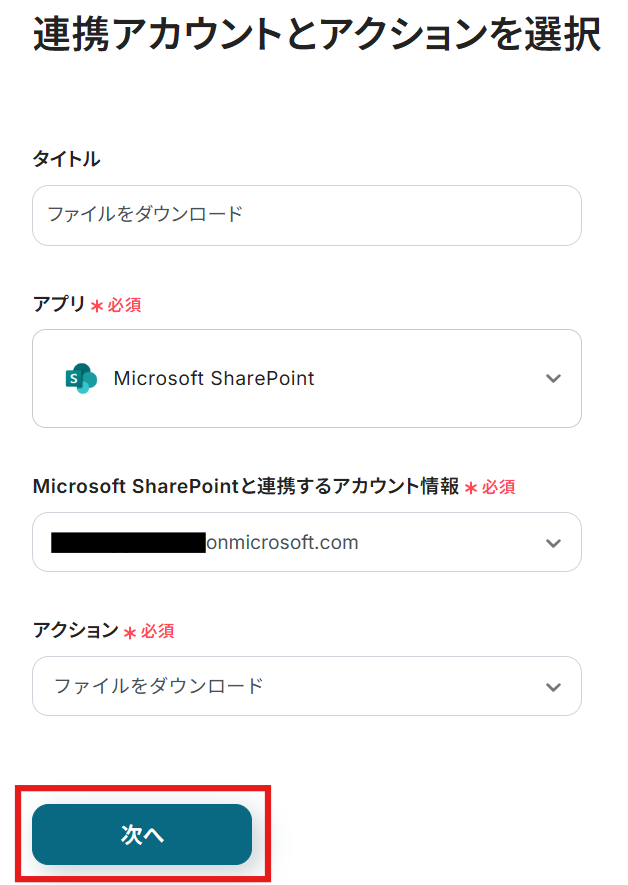This screenshot has height=885, width=628.
Task: Click the アクション field label
Action: point(75,631)
